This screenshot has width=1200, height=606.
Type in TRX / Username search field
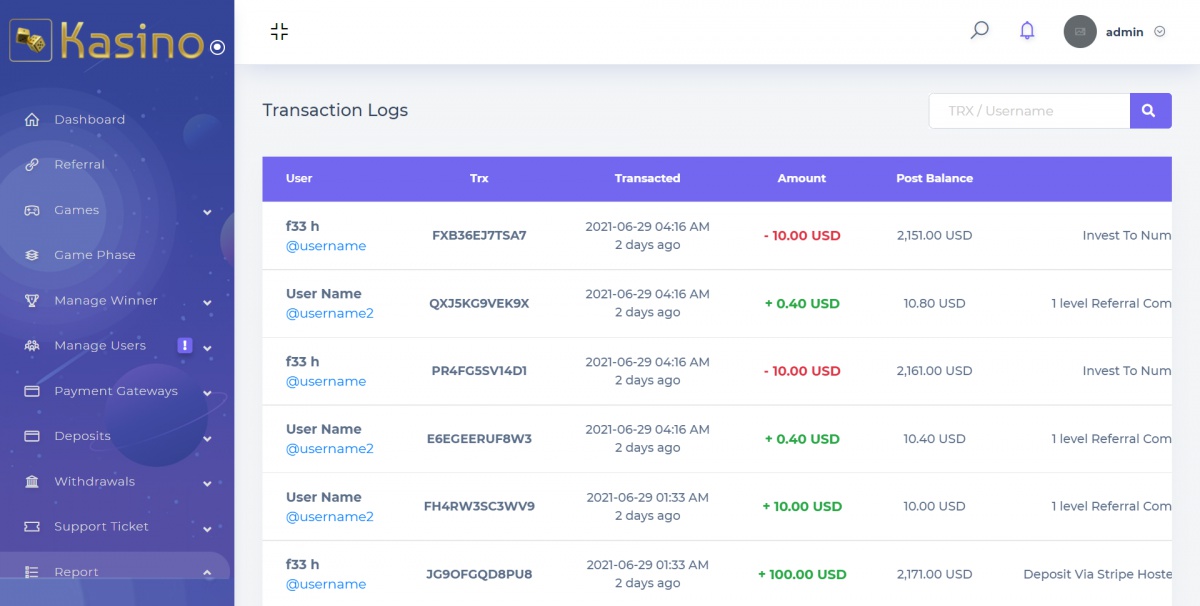coord(1029,111)
